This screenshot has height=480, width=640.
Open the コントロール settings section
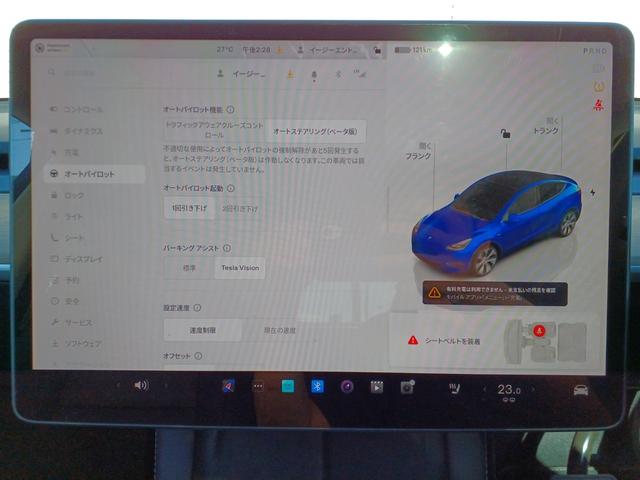(x=76, y=109)
